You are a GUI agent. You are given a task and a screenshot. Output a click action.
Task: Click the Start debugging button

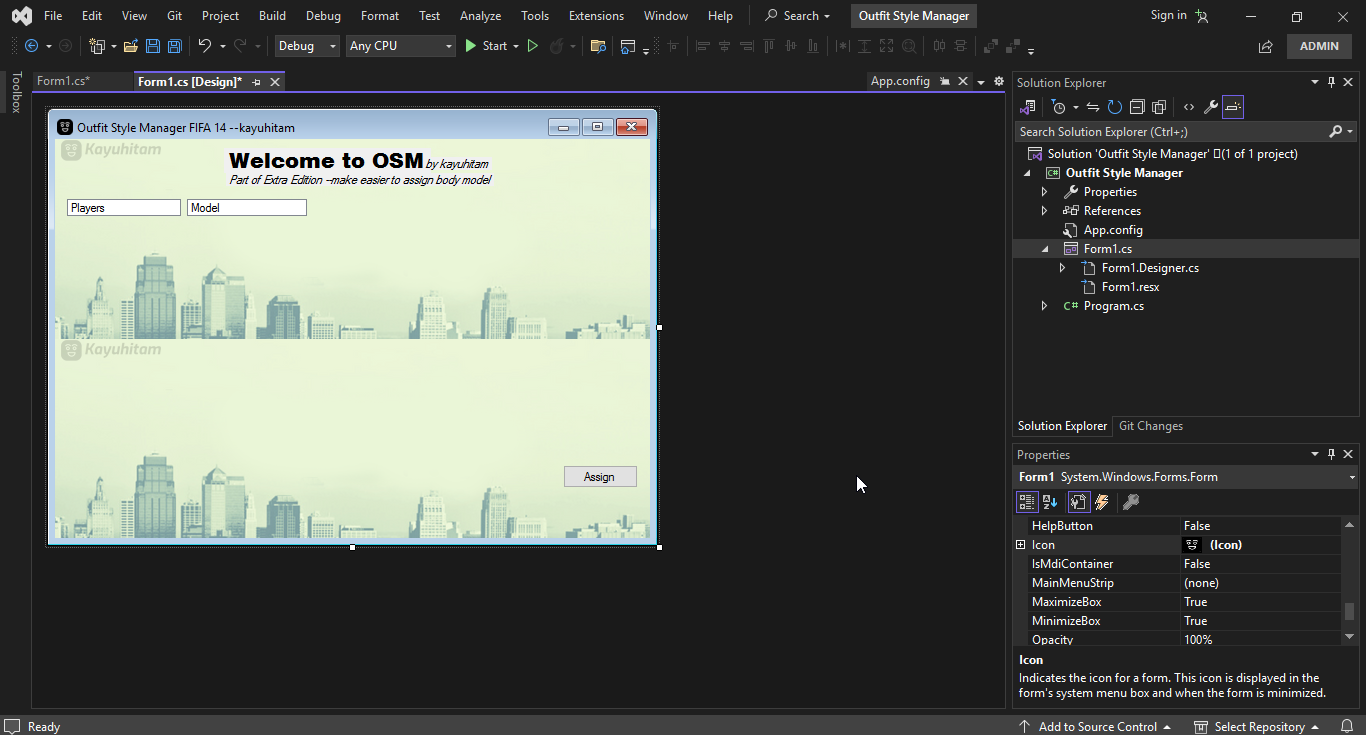486,46
